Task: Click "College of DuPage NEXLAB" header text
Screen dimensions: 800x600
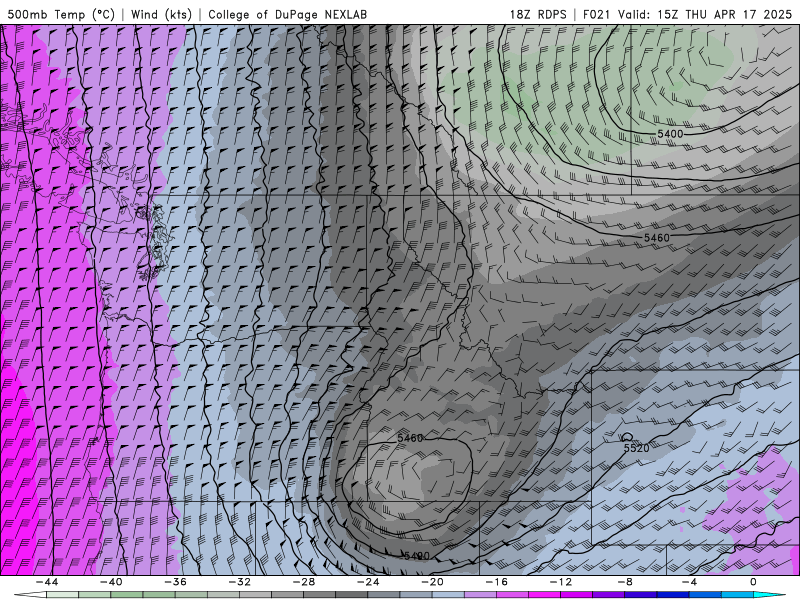Action: [x=287, y=14]
